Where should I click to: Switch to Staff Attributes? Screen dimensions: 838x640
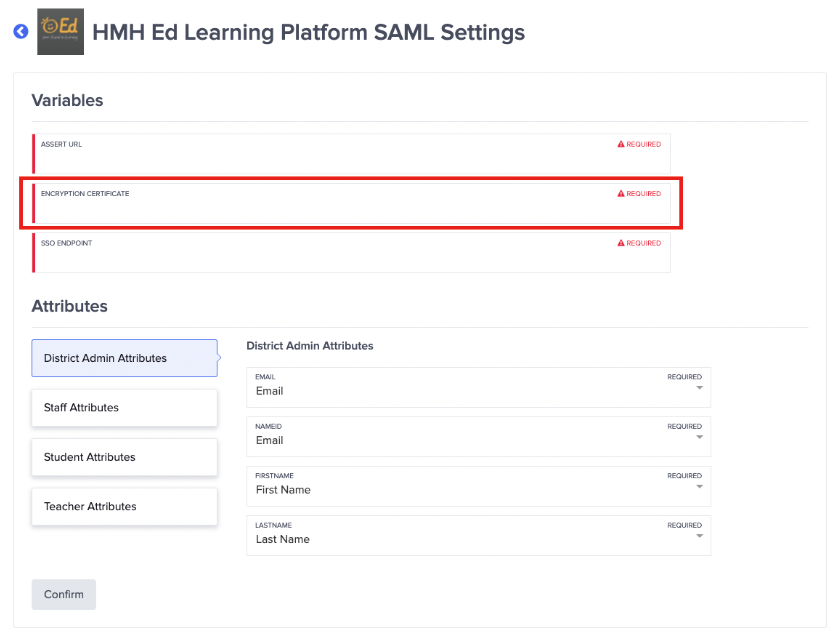tap(124, 407)
